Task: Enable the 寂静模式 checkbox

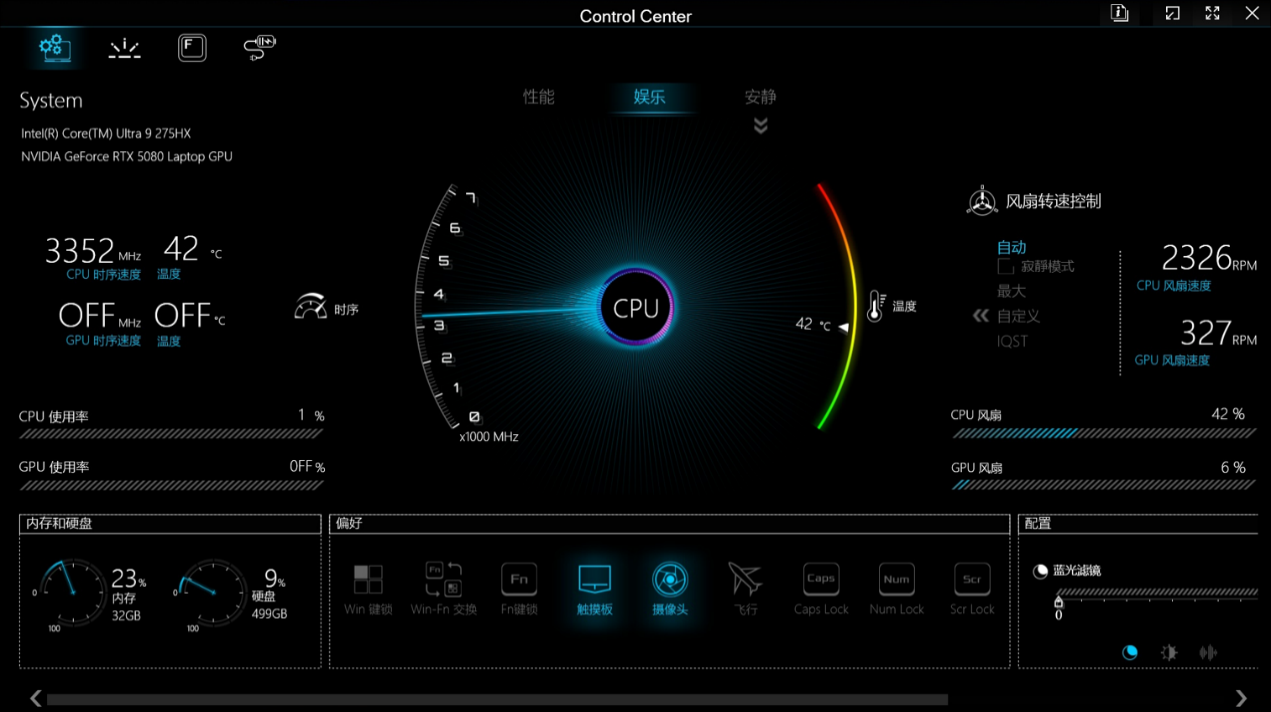Action: pyautogui.click(x=1006, y=267)
